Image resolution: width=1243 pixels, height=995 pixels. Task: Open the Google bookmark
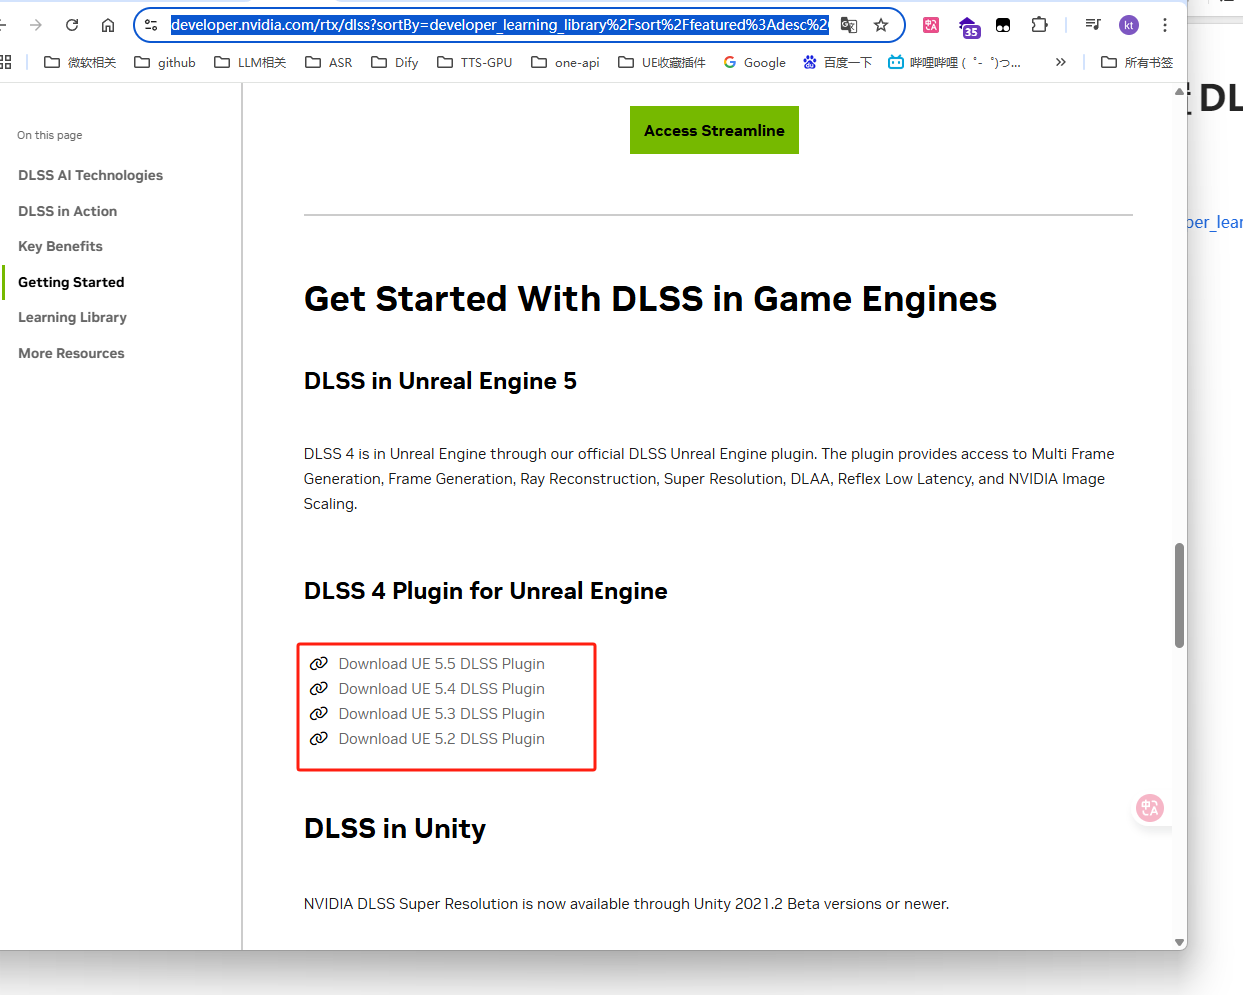pos(754,62)
